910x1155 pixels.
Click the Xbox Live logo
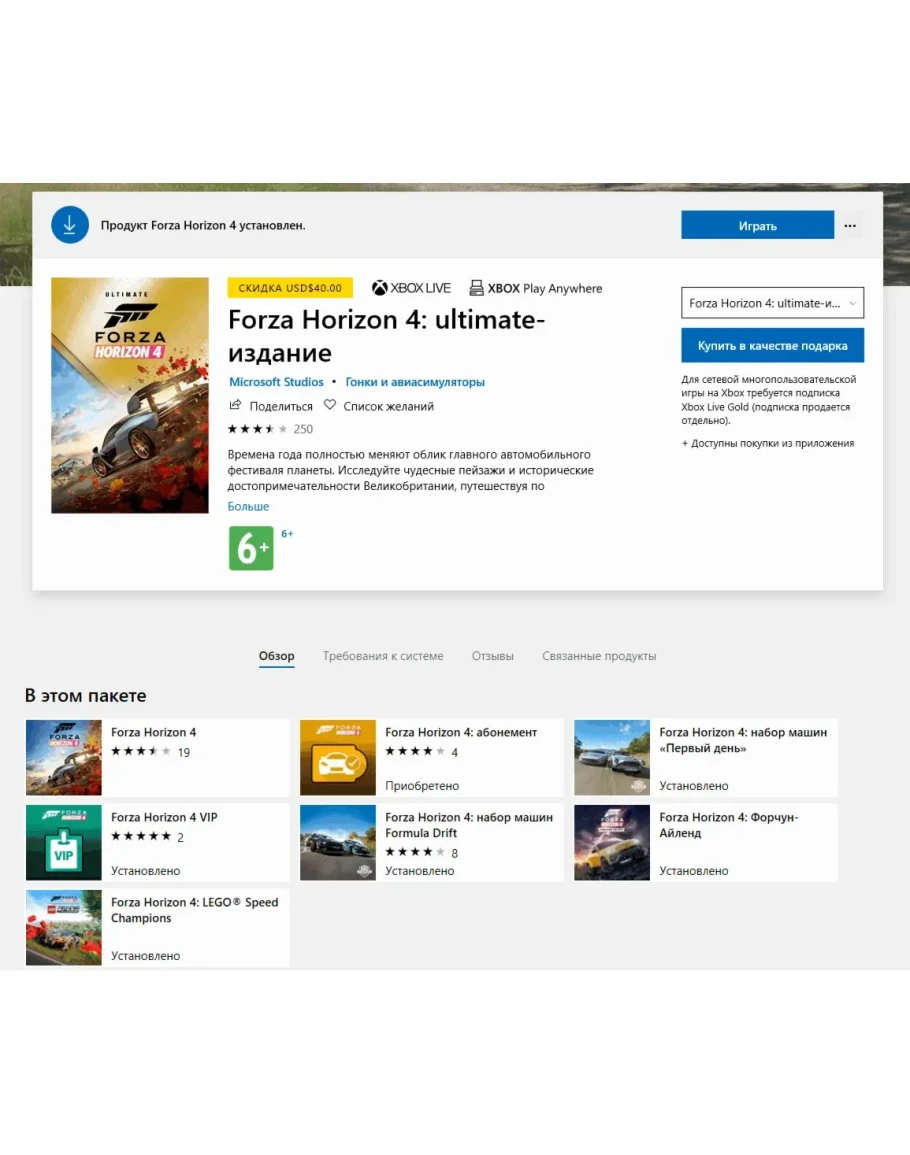point(411,288)
